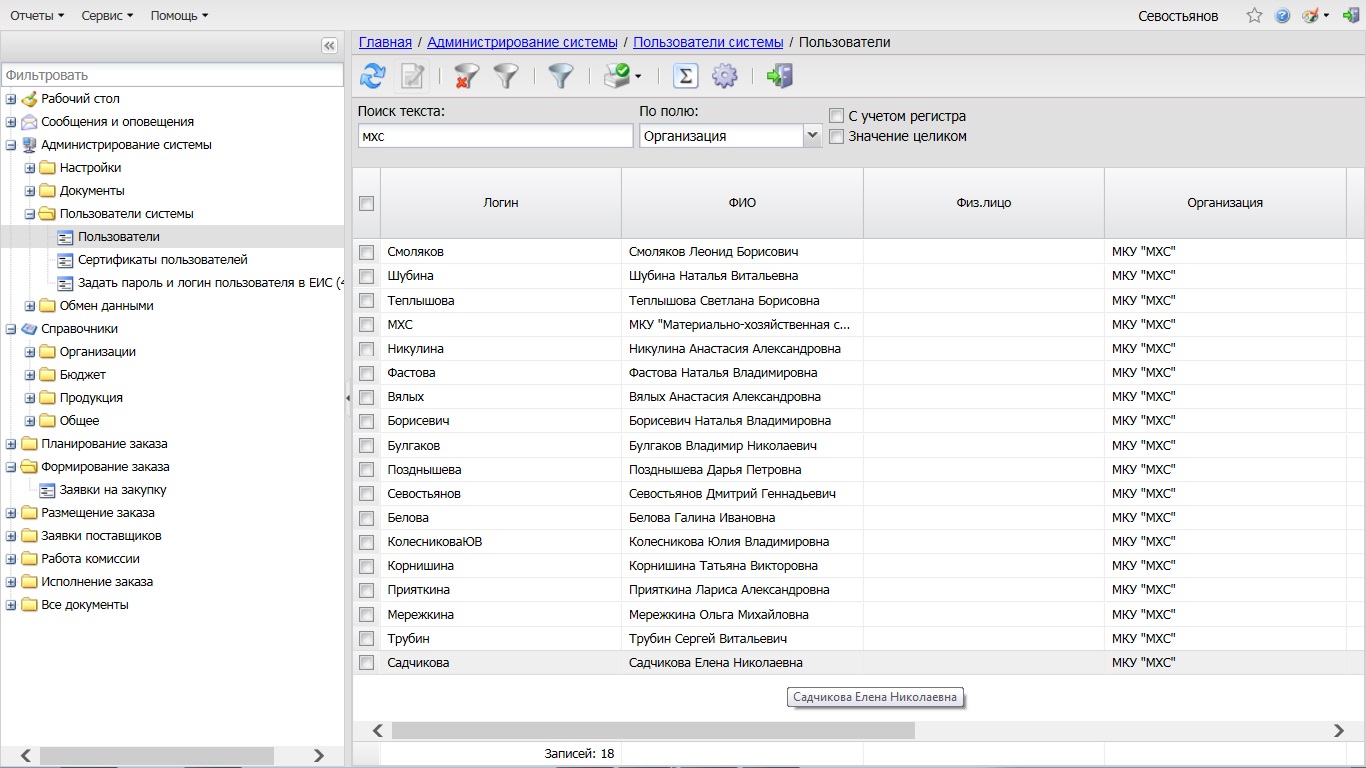The height and width of the screenshot is (768, 1366).
Task: Click the printer icon with green checkmark
Action: pyautogui.click(x=618, y=76)
